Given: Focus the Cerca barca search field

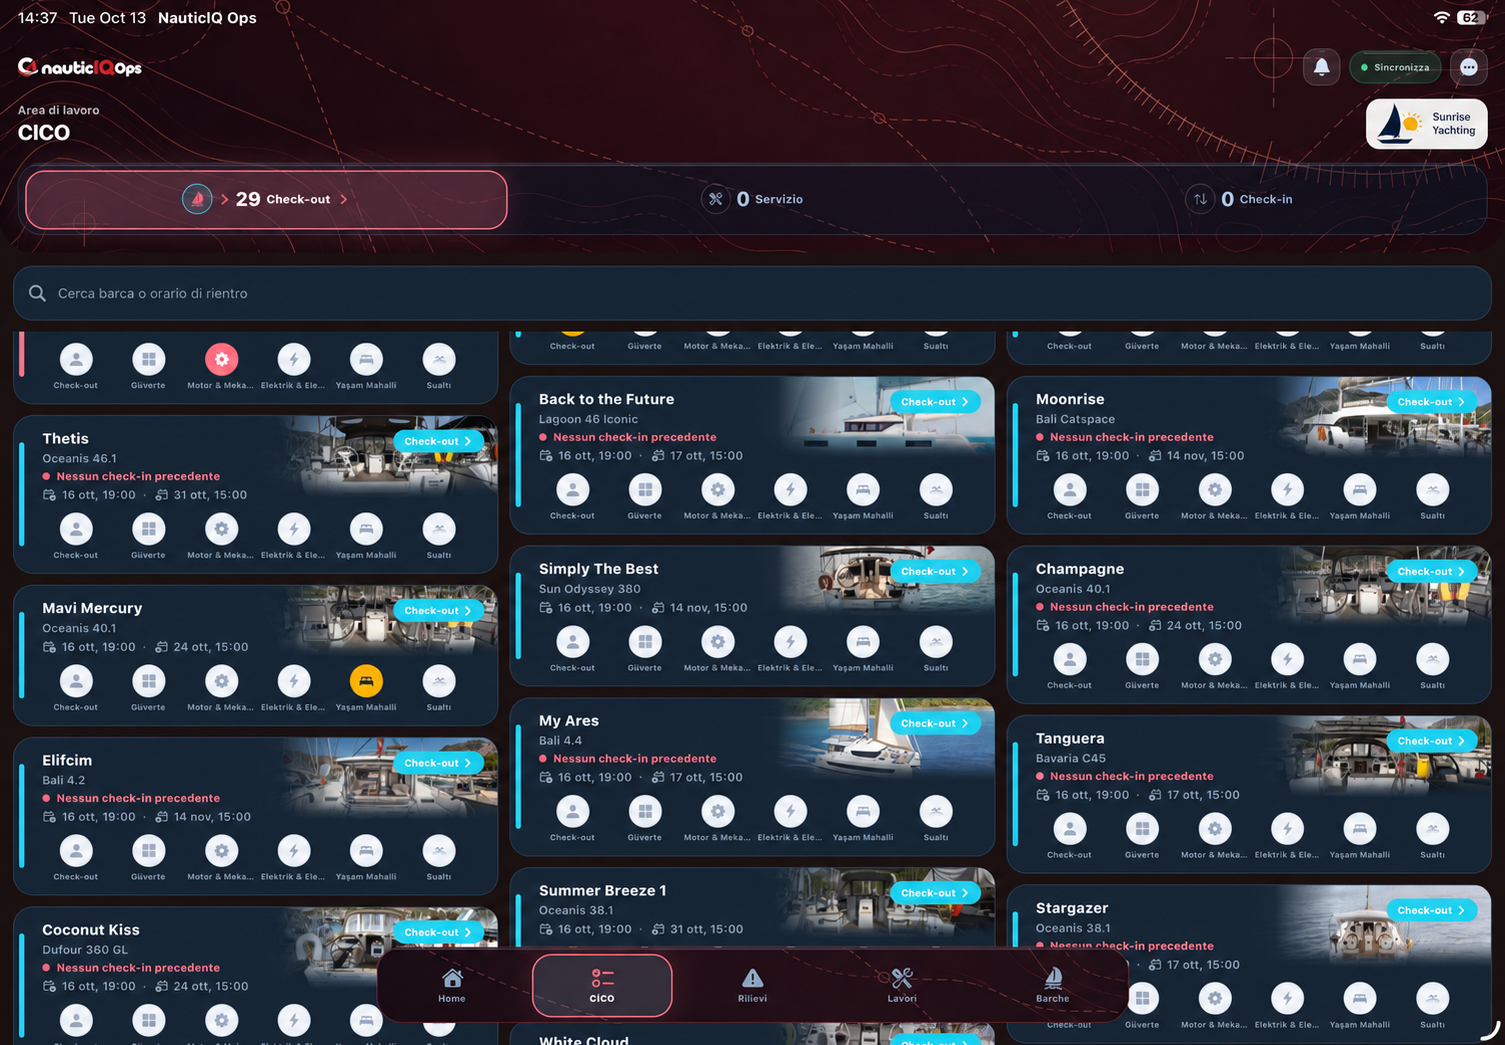Looking at the screenshot, I should 752,293.
